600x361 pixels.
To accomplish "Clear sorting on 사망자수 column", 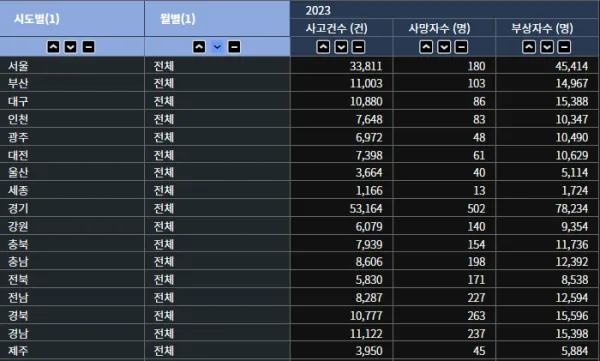I will (461, 47).
